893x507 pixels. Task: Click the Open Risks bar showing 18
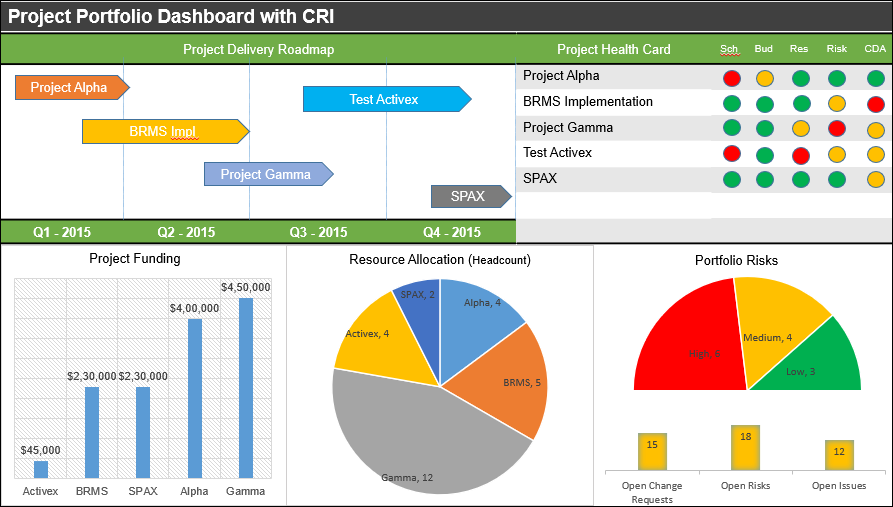(x=746, y=448)
